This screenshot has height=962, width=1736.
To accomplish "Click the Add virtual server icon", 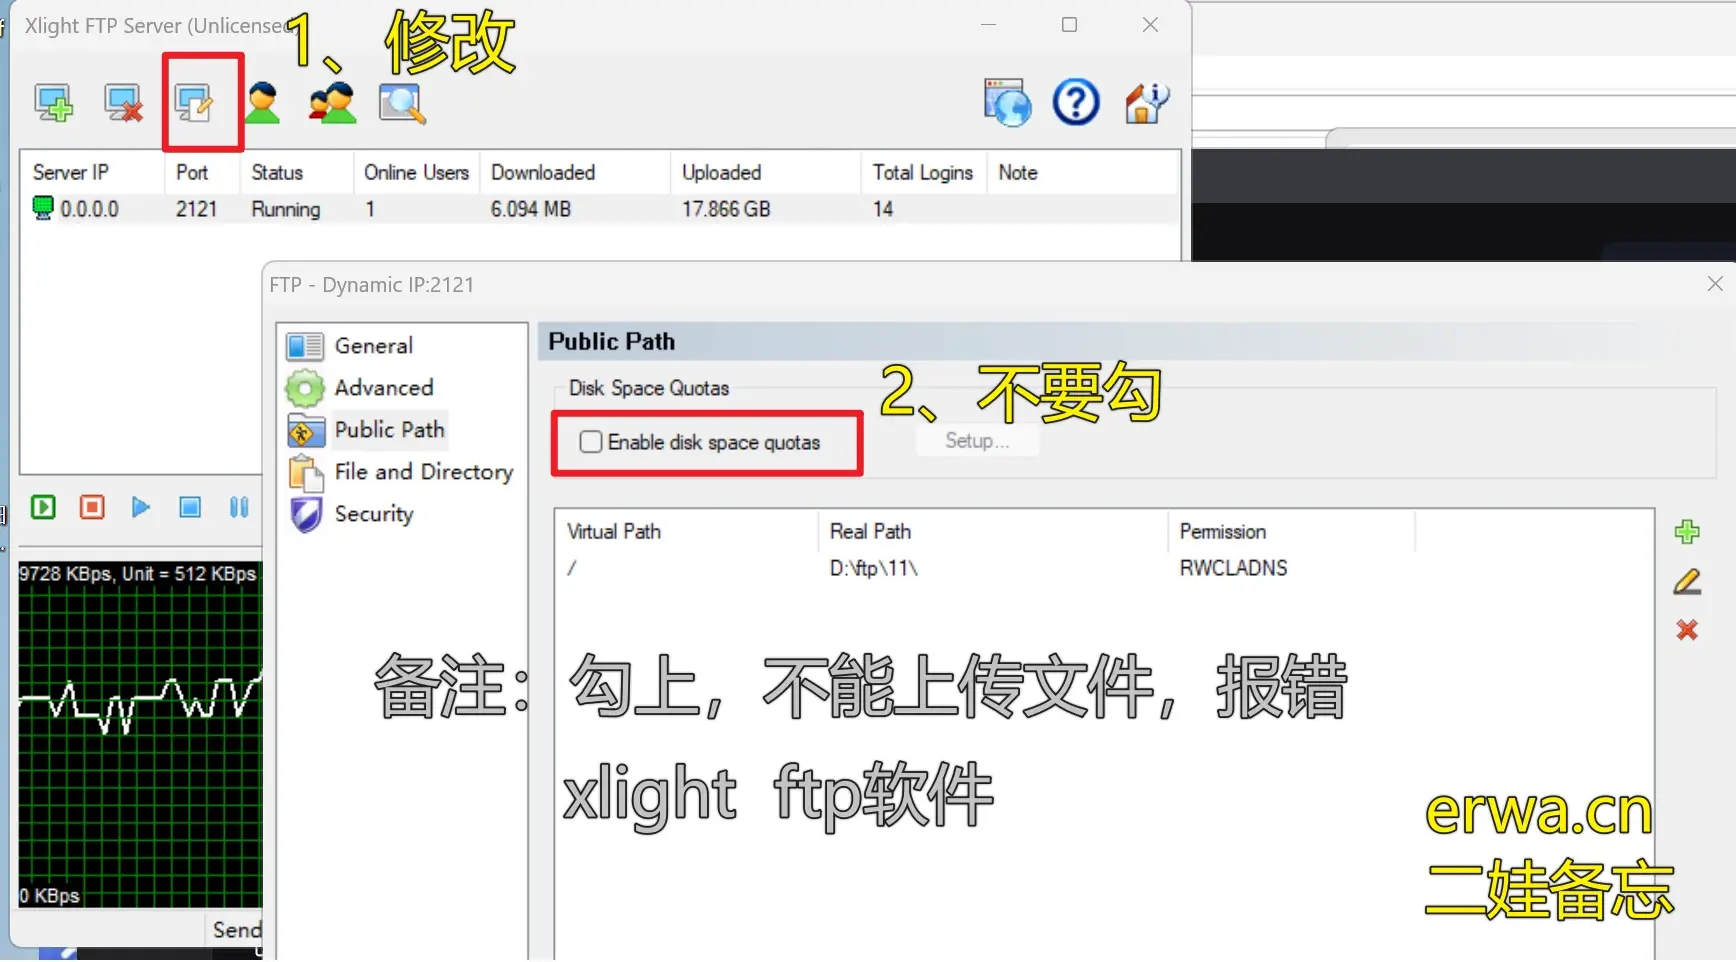I will tap(53, 103).
